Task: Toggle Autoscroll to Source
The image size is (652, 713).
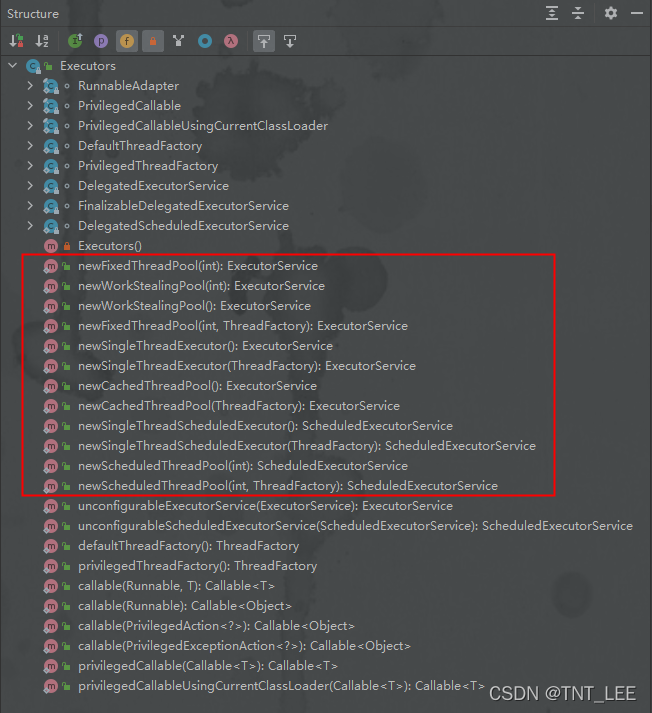Action: pos(264,41)
